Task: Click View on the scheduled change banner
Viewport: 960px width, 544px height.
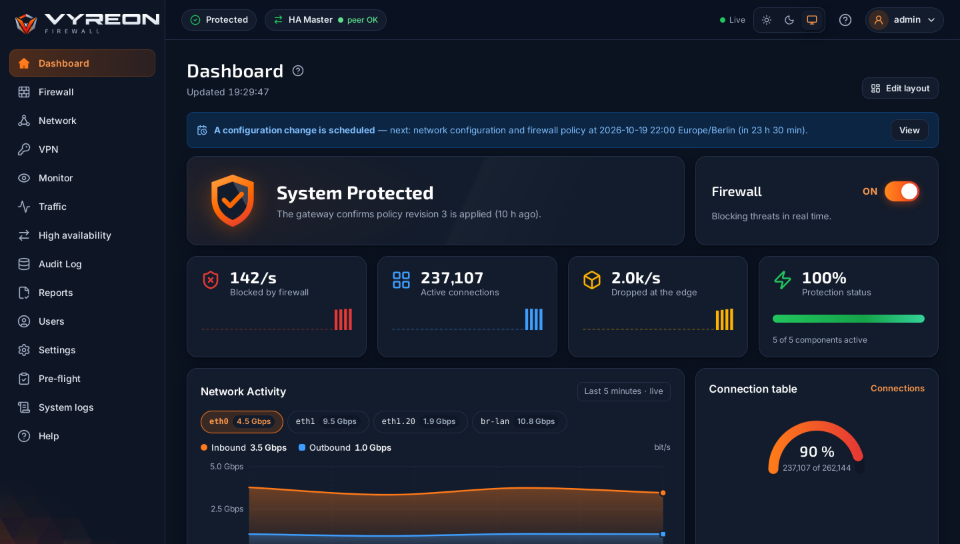Action: (909, 130)
